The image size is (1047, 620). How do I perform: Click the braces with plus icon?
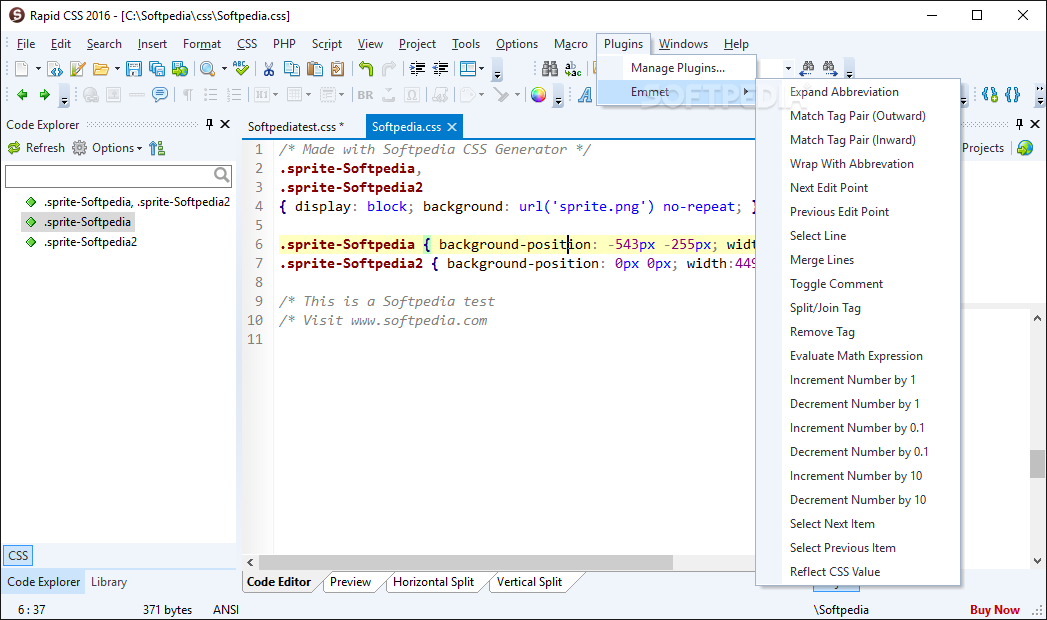(990, 95)
